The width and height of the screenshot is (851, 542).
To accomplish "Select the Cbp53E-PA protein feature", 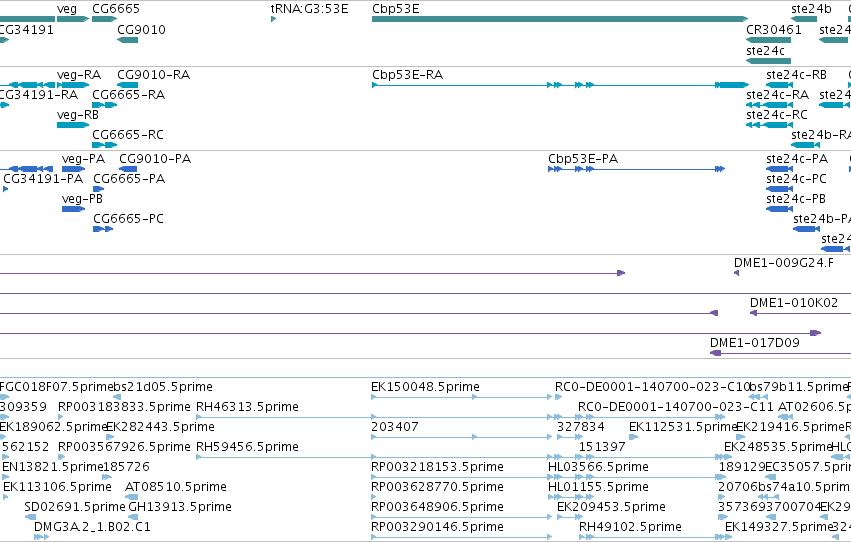I will (x=636, y=169).
